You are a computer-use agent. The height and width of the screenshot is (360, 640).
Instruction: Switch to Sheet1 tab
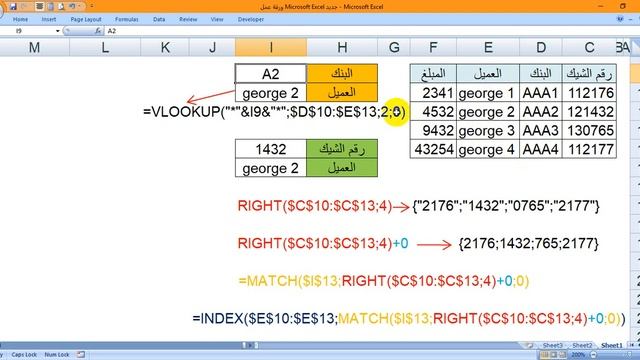(611, 345)
